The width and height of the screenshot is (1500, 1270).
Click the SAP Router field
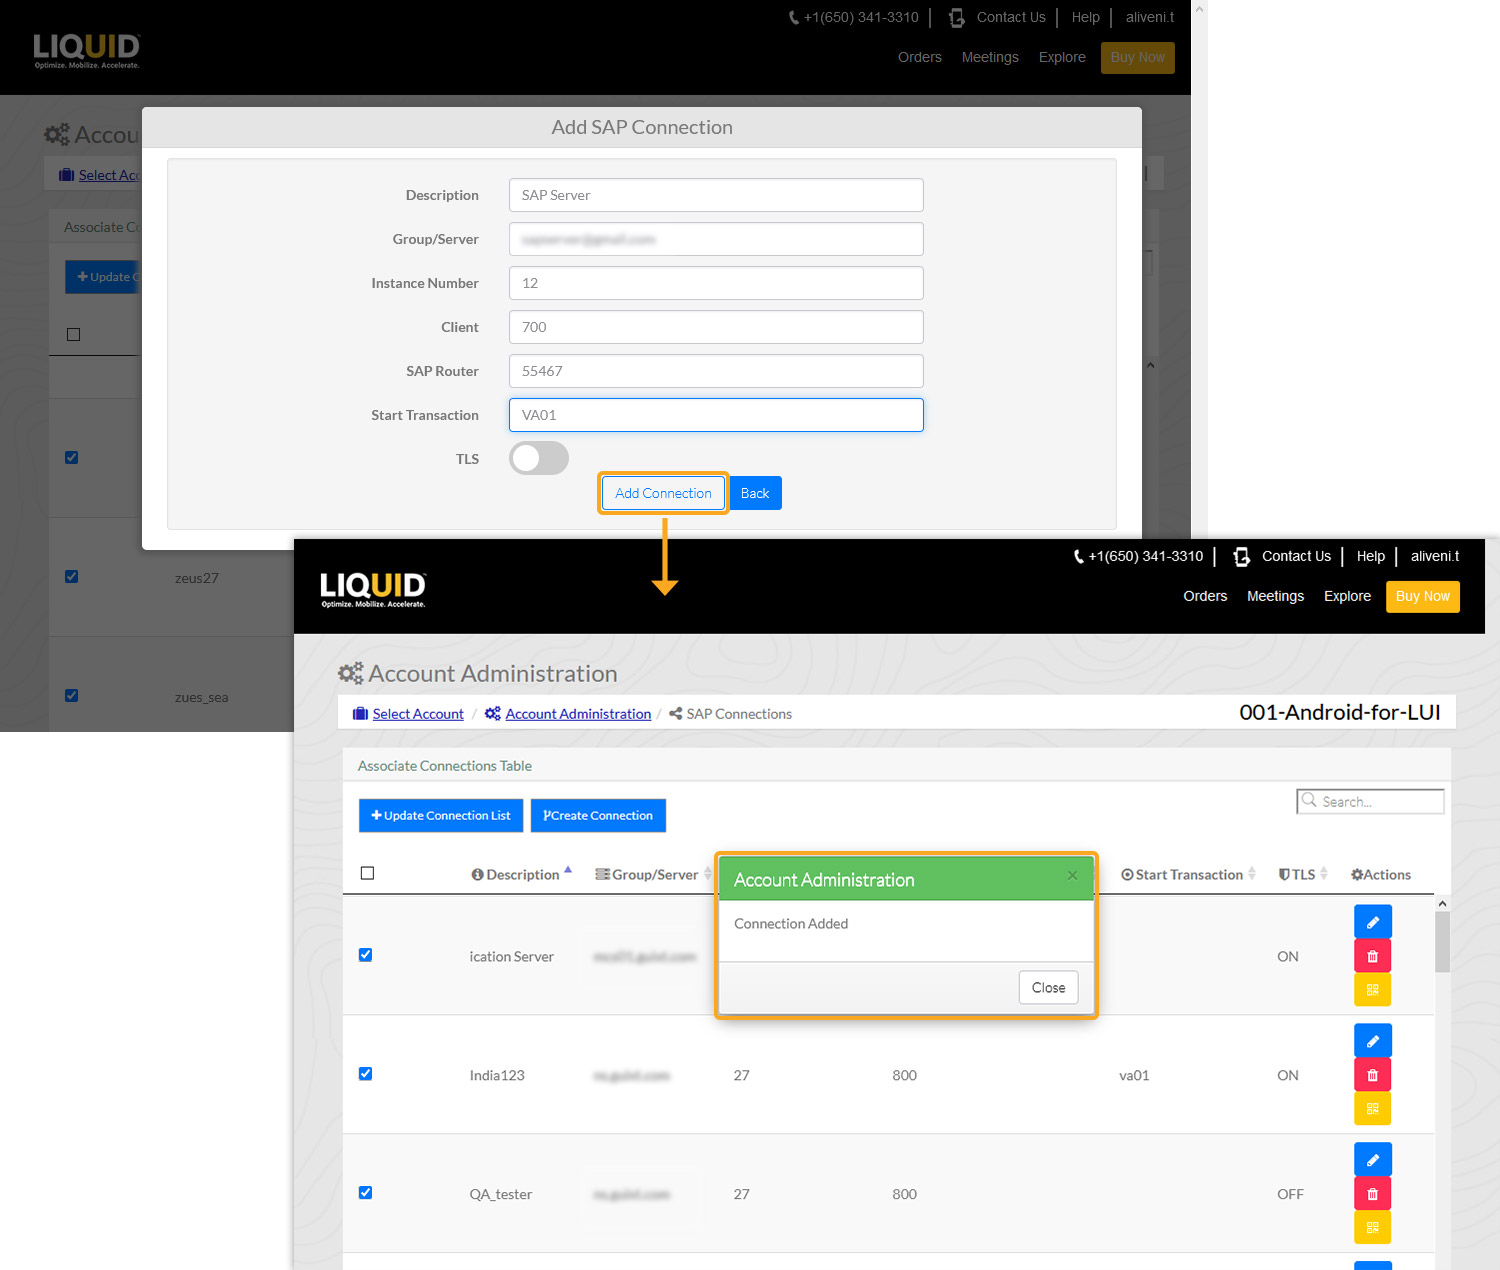pos(716,371)
